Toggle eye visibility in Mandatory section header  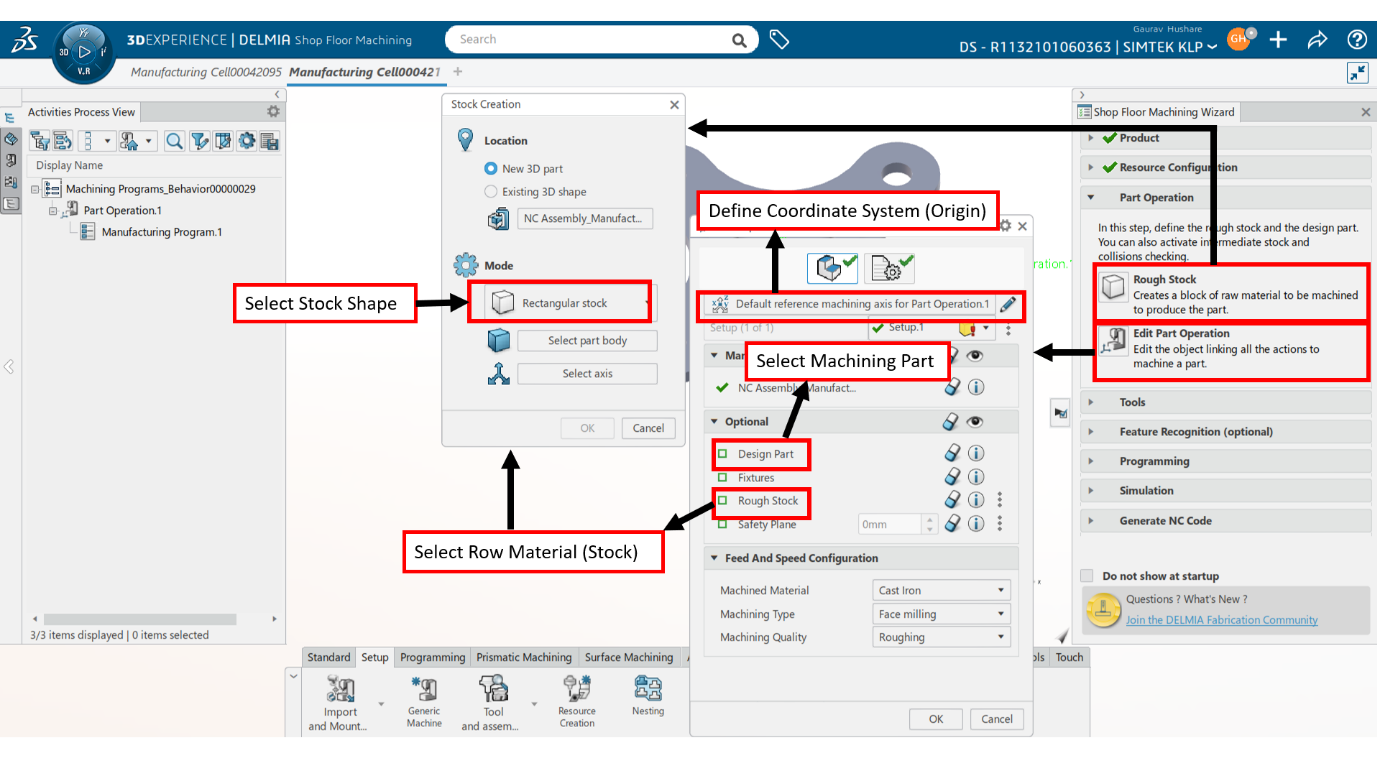975,355
